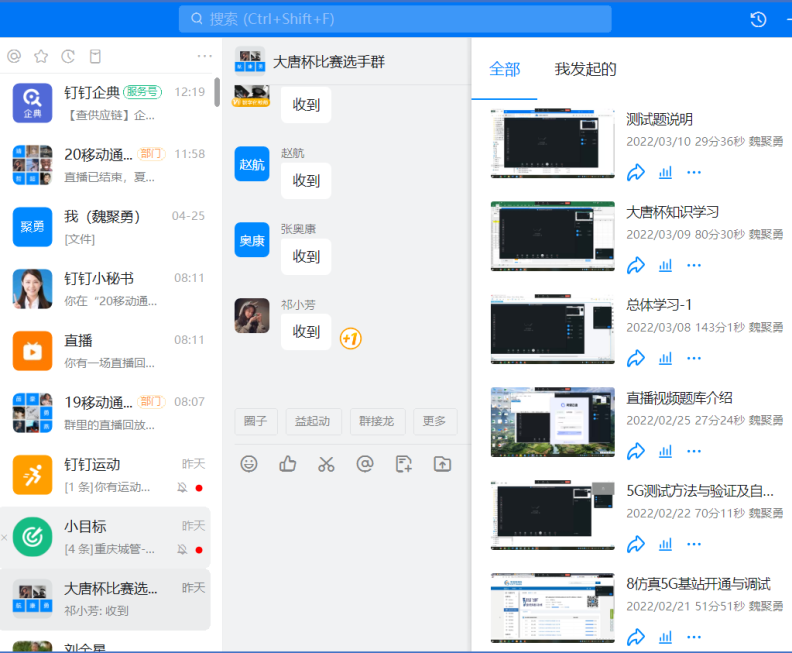Select the 大唐杯比赛选 group conversation
Viewport: 792px width, 653px height.
click(x=106, y=599)
